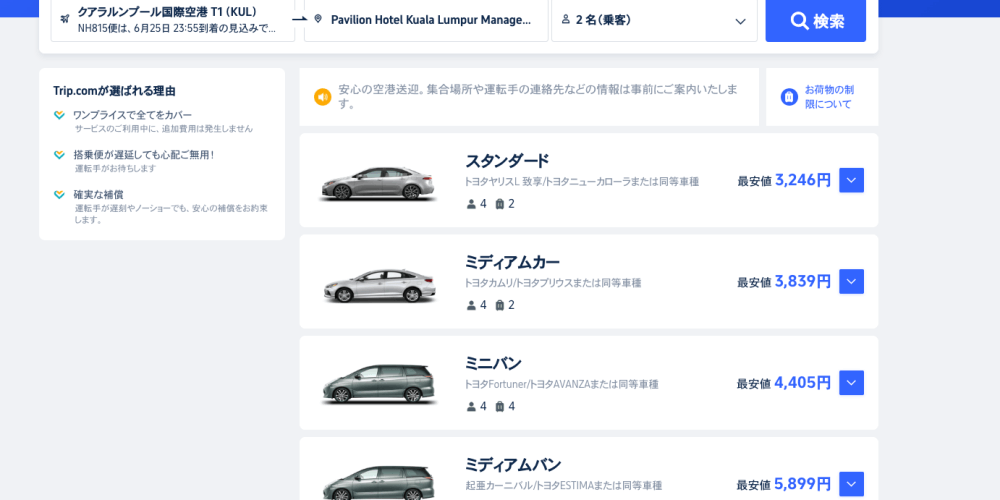Click passenger count icon in ミニバン row
1000x500 pixels.
472,407
